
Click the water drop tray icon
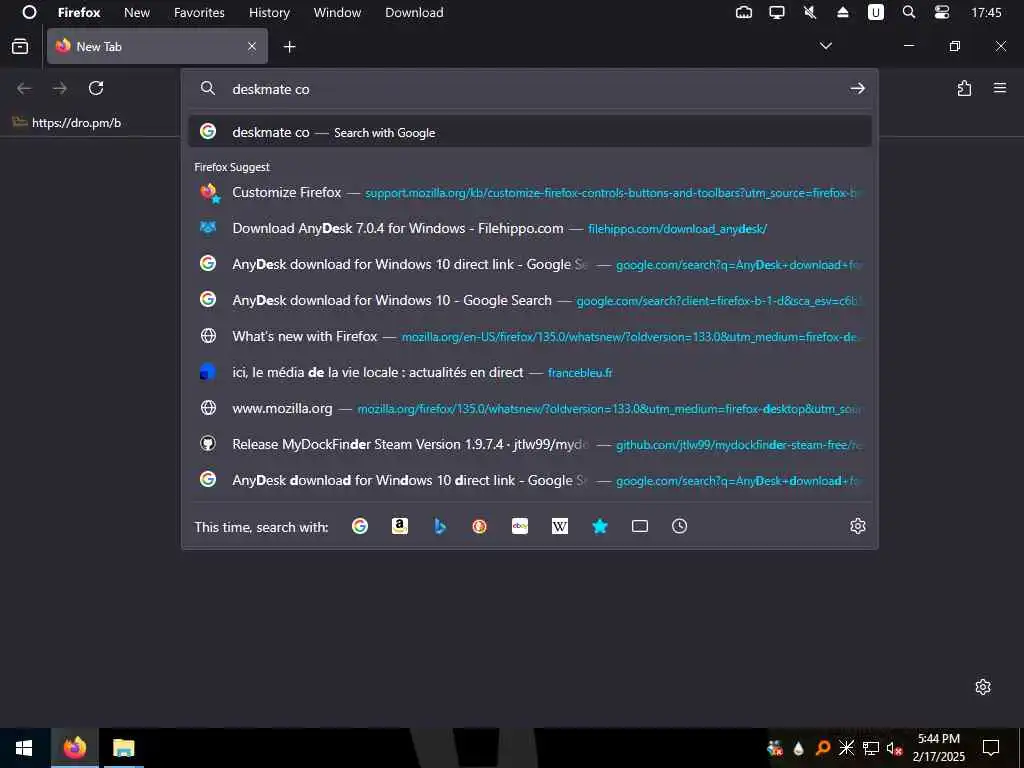798,748
